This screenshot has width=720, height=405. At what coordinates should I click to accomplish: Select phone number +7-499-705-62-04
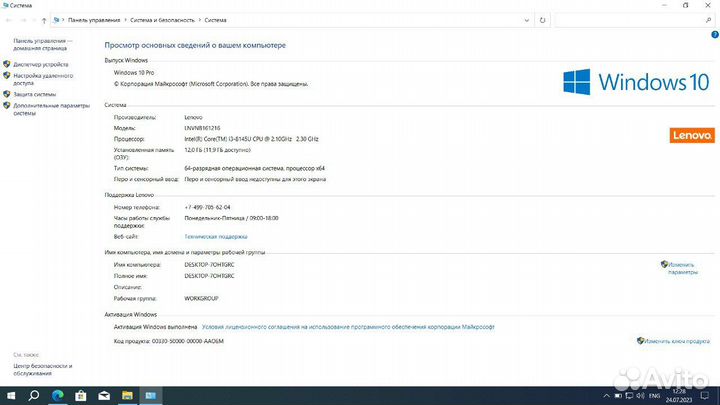[x=207, y=207]
